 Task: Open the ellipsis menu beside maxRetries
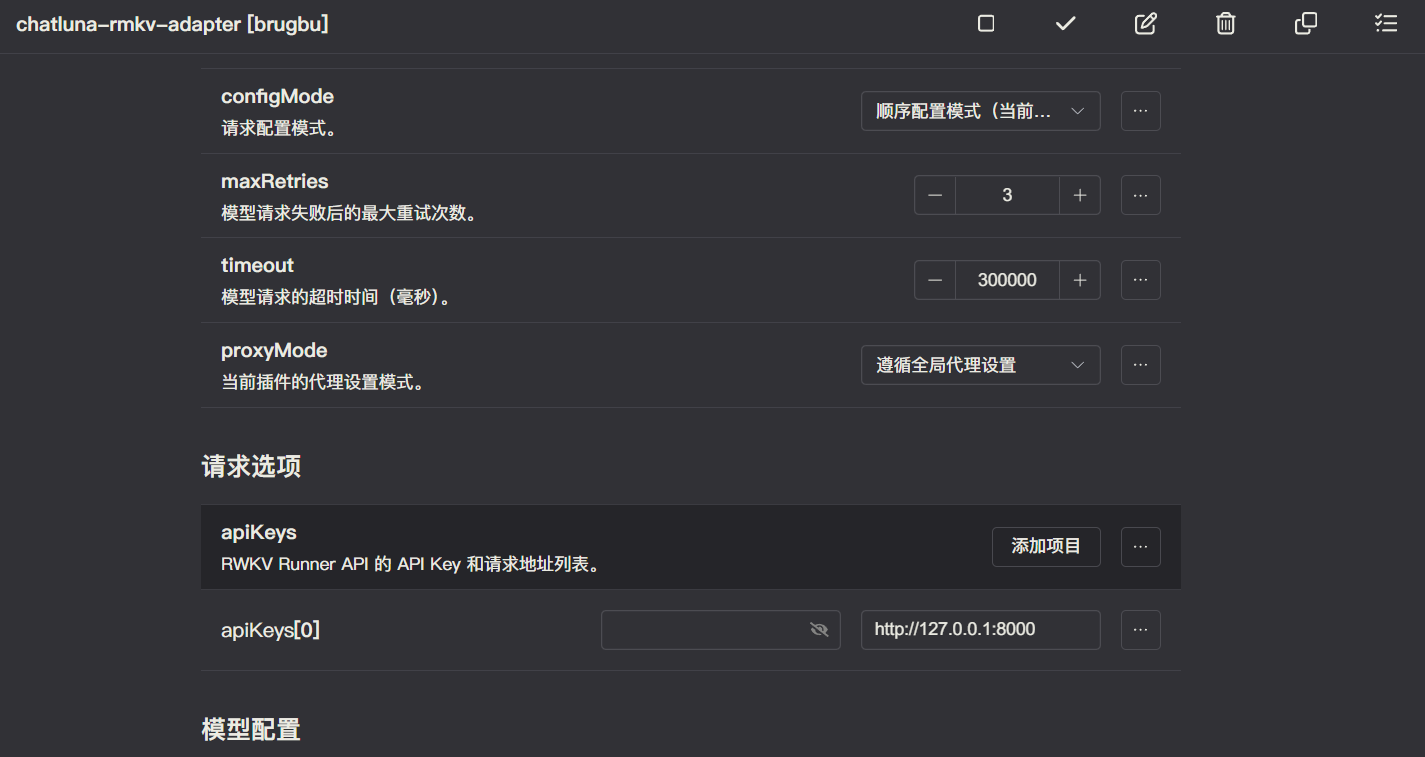pos(1140,195)
